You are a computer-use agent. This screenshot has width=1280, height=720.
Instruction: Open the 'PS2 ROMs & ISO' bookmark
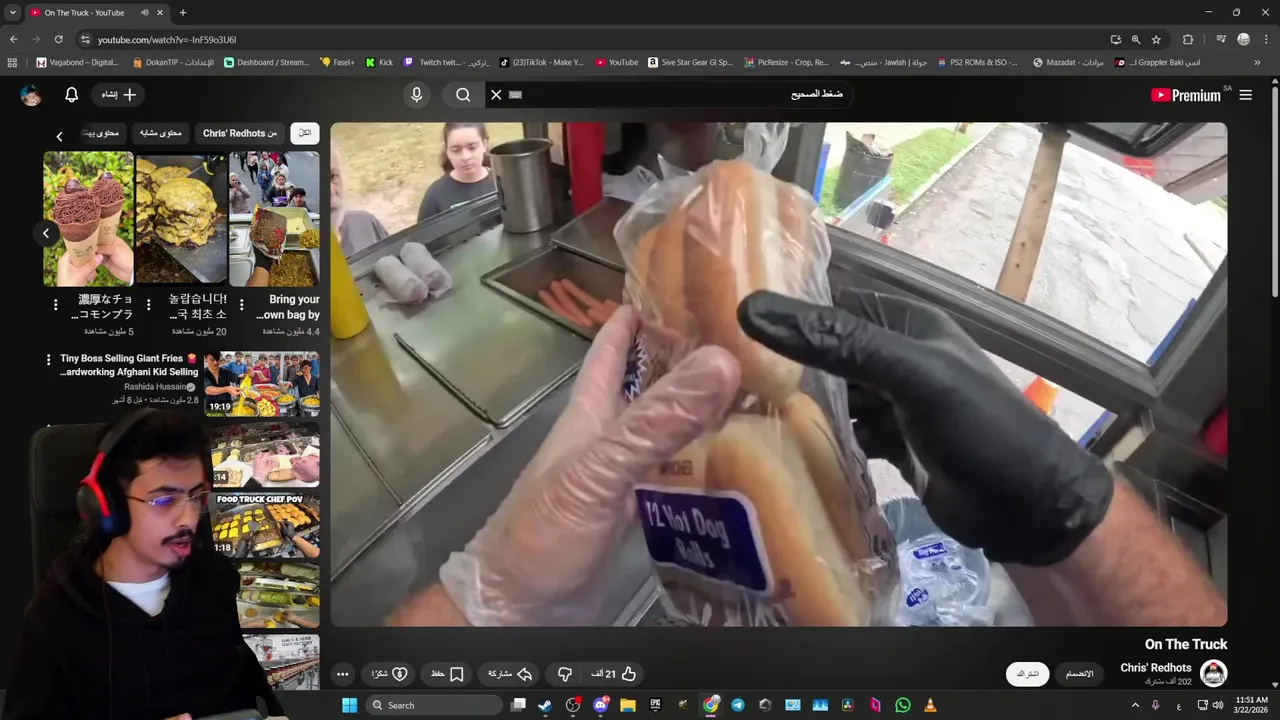tap(977, 62)
